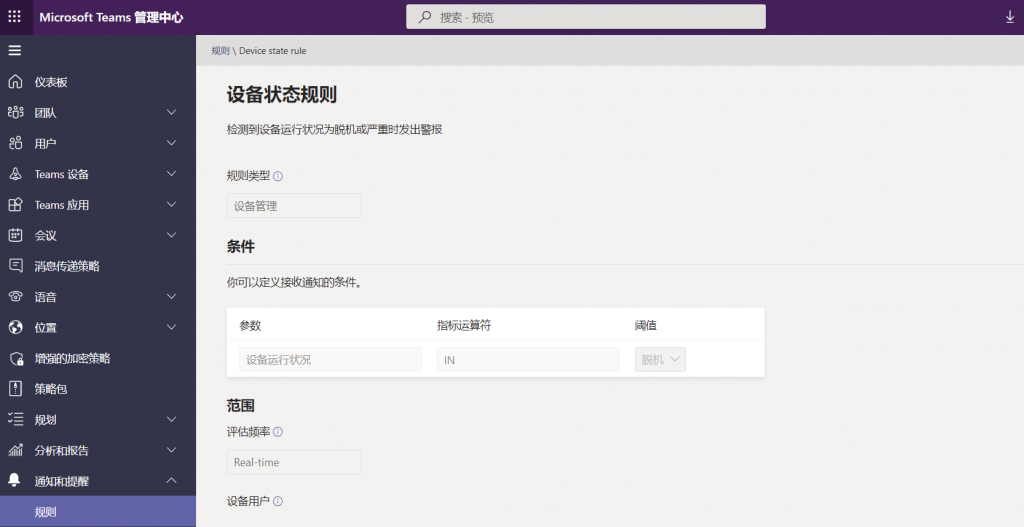This screenshot has height=527, width=1024.
Task: Click the IN operator field
Action: [x=528, y=360]
